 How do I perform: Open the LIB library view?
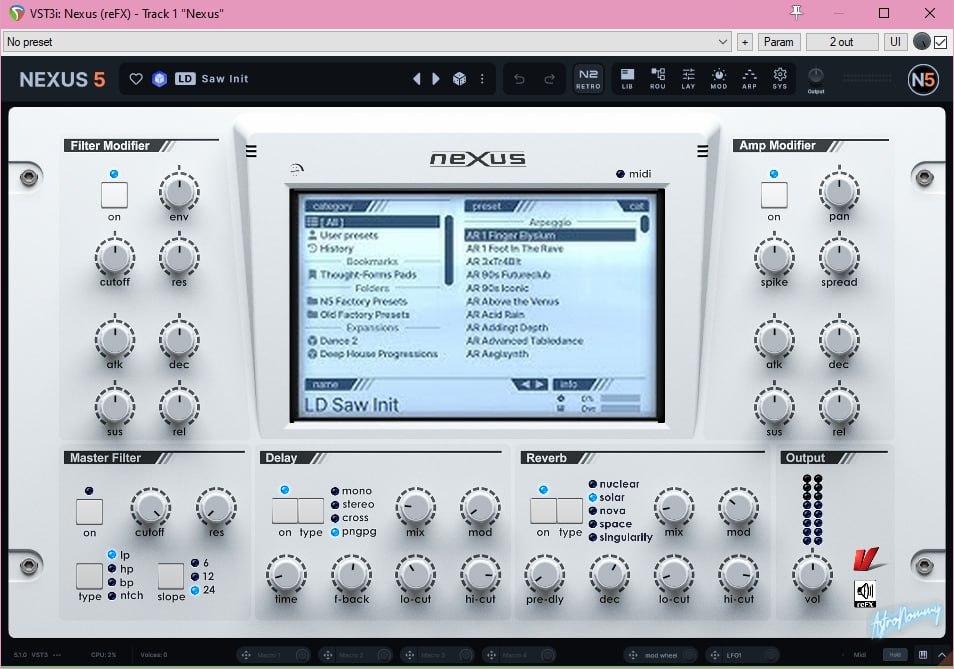[x=627, y=79]
